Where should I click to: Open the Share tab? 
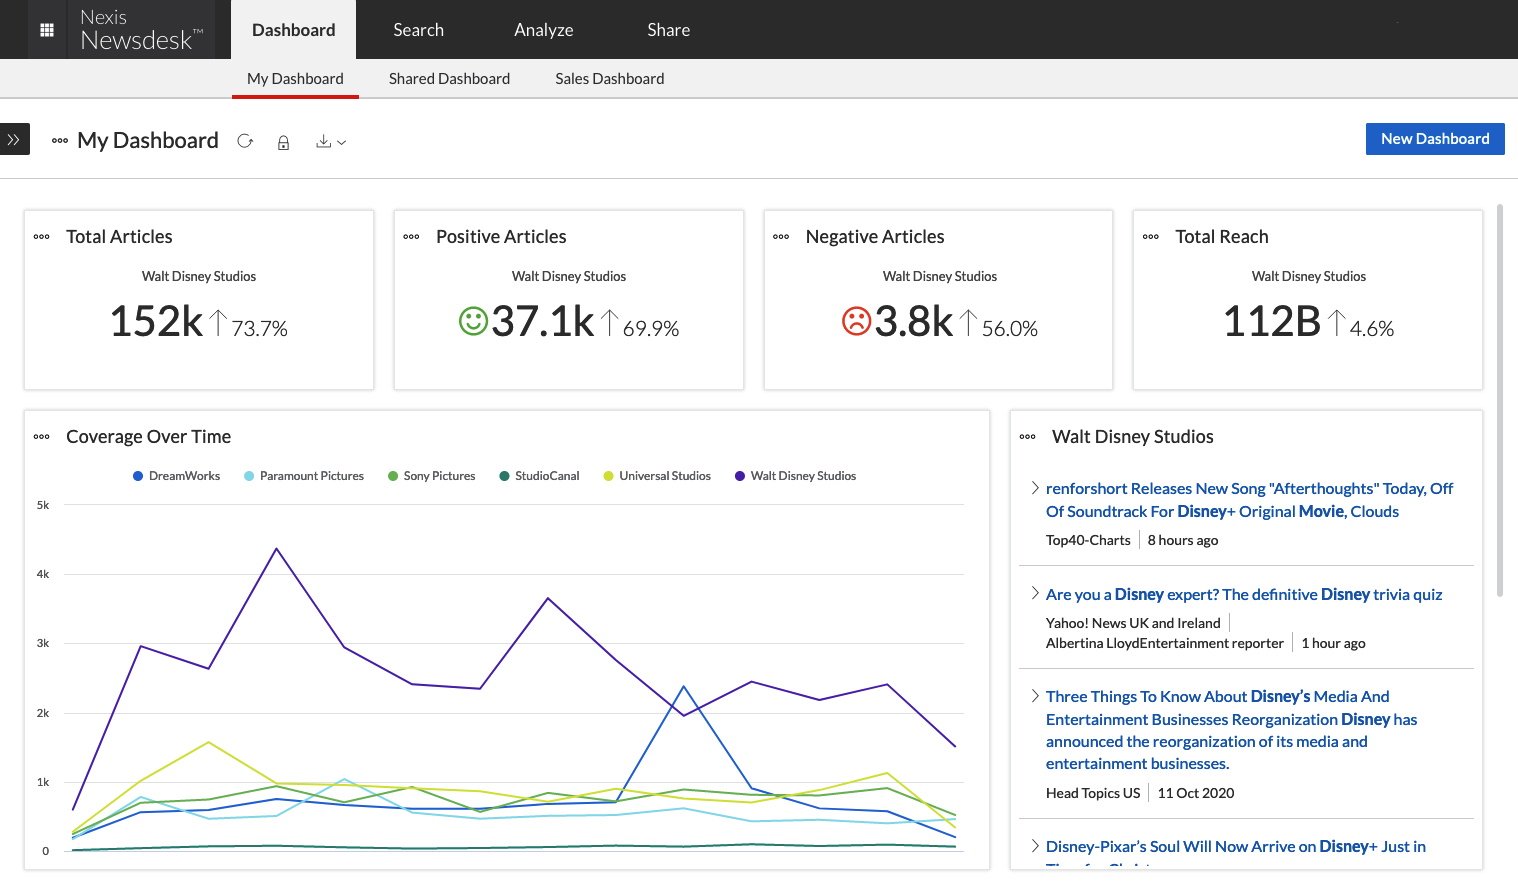tap(668, 30)
